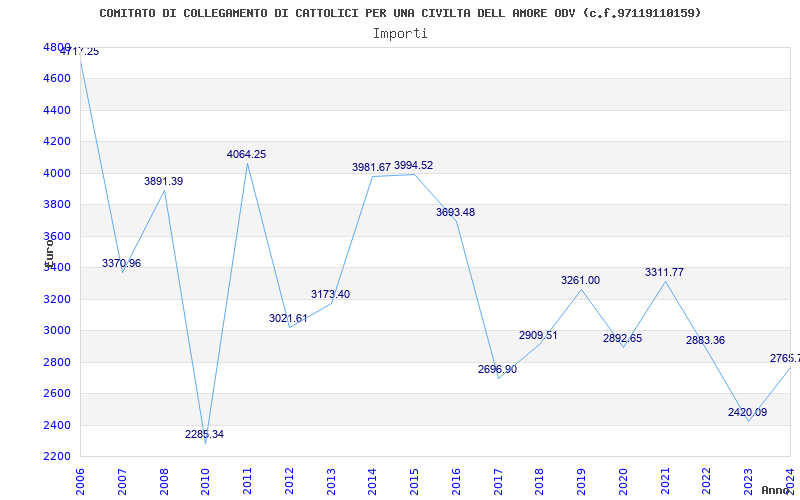Click the 2006 x-axis year label
Screen dimensions: 800x500
[x=80, y=481]
